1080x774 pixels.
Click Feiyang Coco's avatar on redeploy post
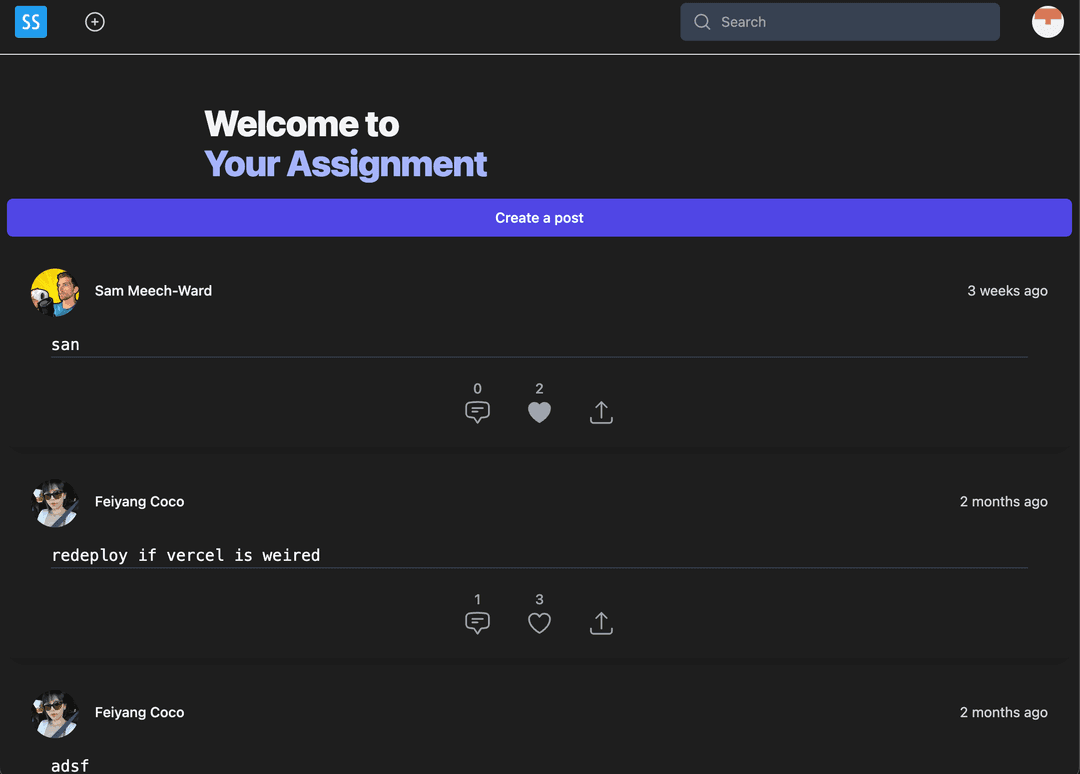click(x=55, y=503)
